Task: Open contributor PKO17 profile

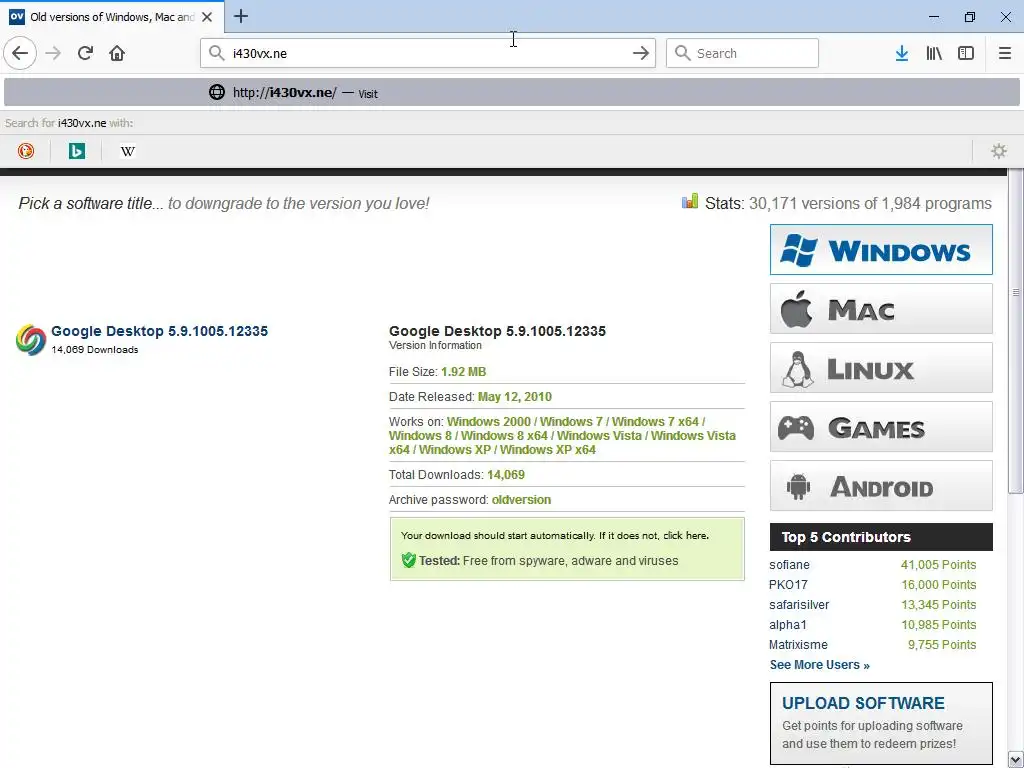Action: point(788,584)
